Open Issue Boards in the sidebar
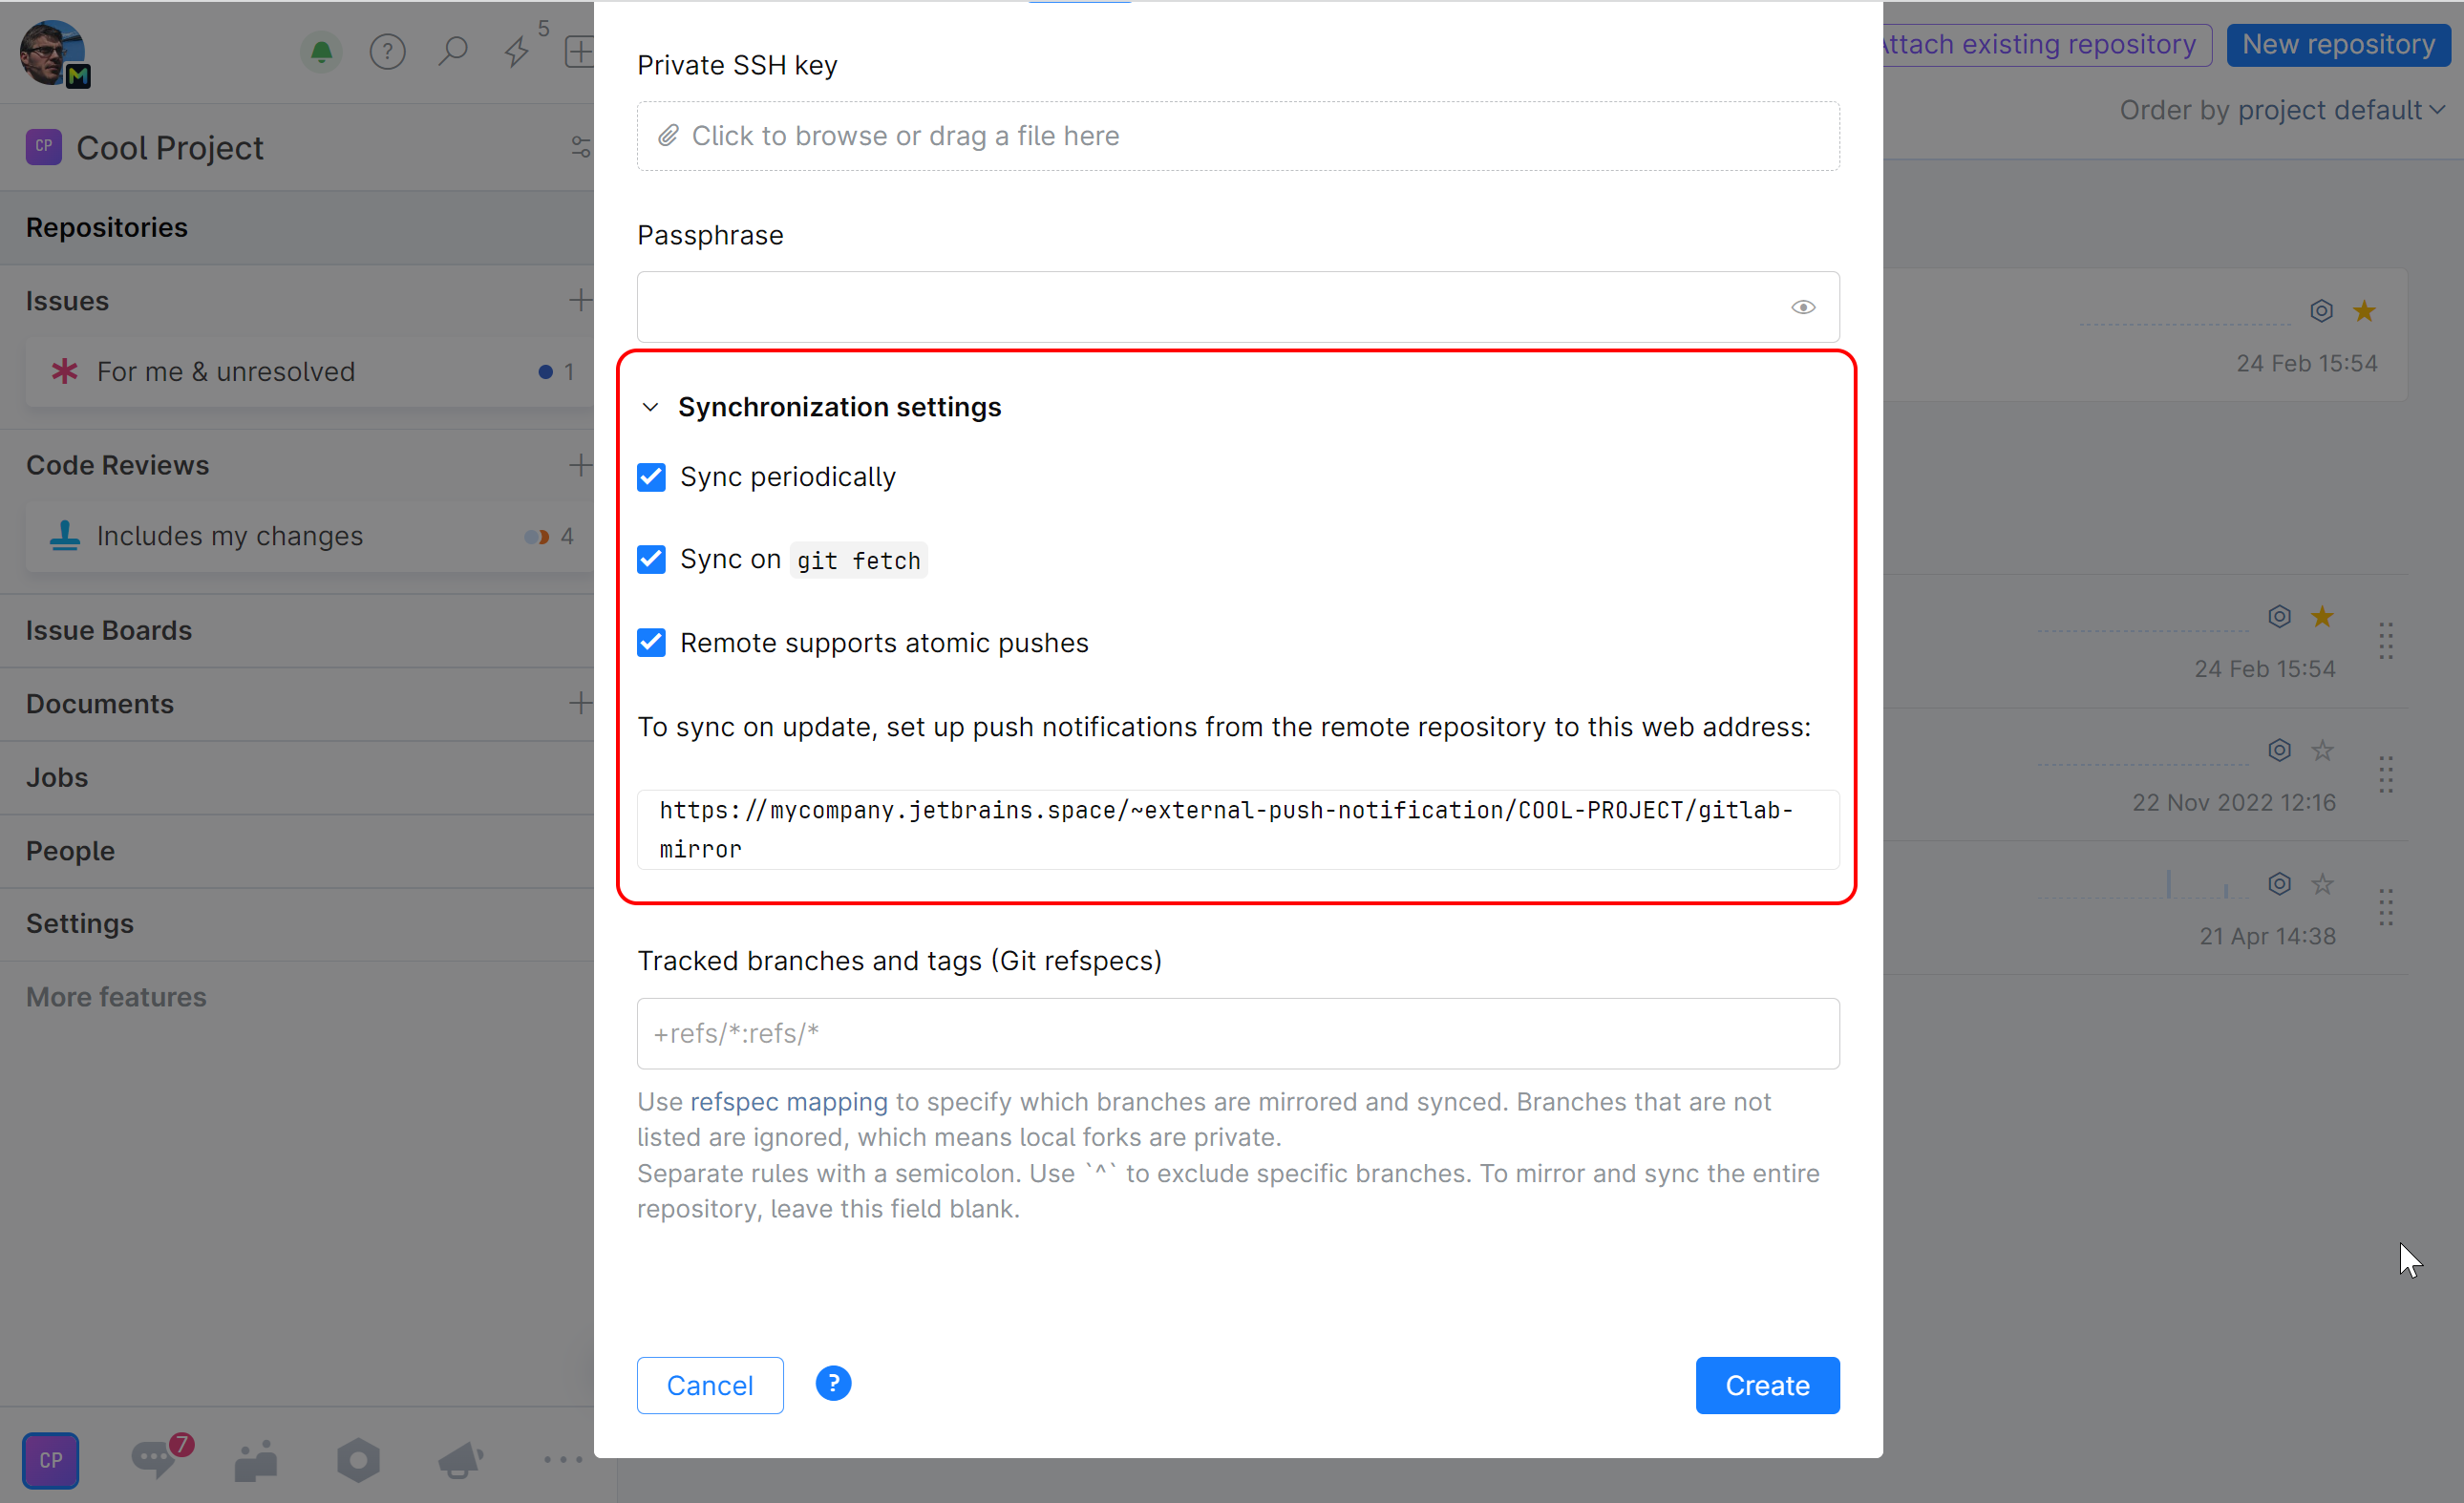 (109, 630)
